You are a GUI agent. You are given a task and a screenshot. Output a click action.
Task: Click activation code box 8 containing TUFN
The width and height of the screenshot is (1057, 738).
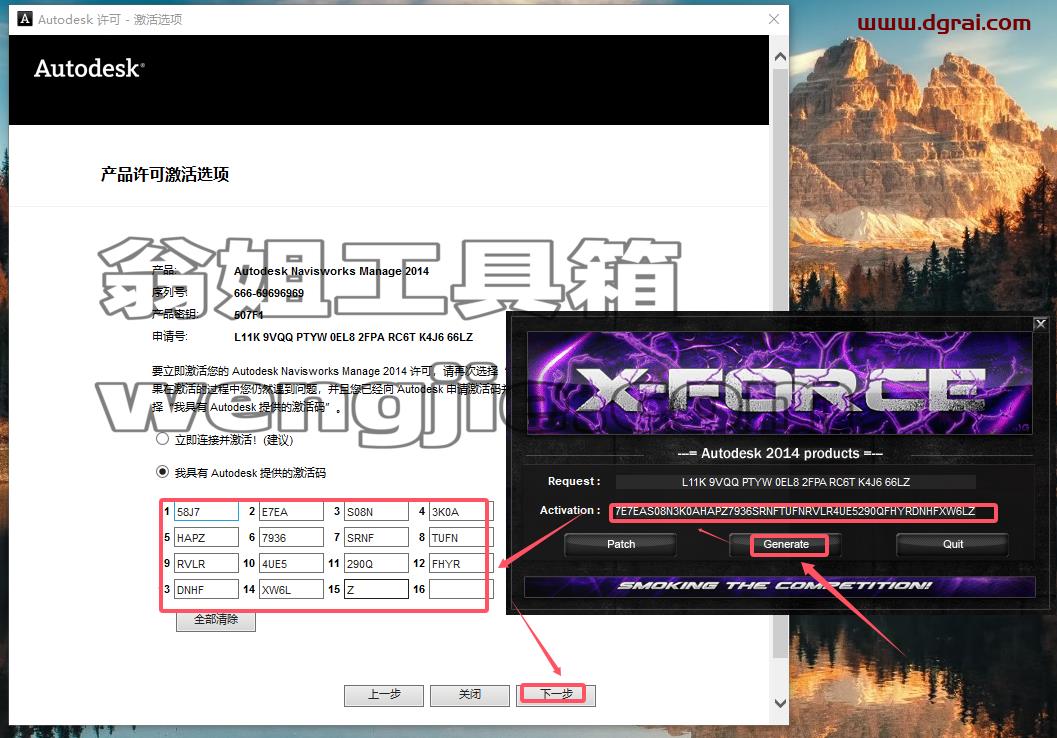point(461,538)
